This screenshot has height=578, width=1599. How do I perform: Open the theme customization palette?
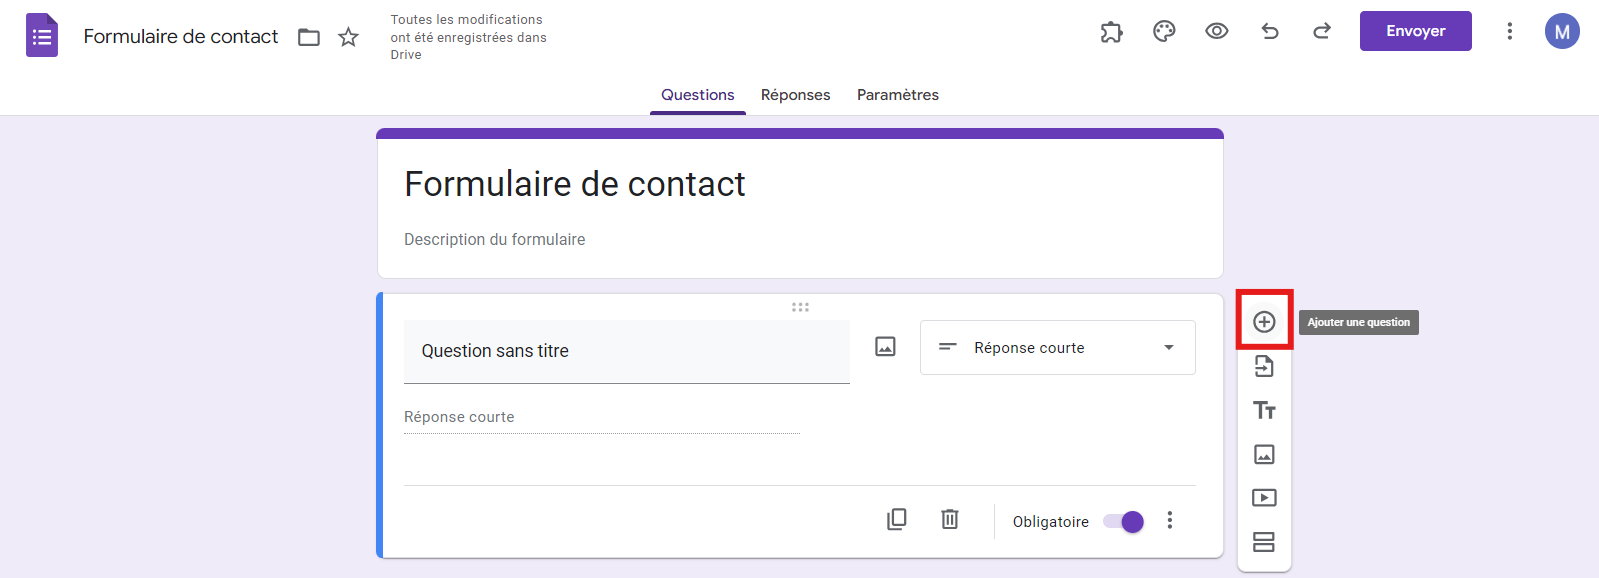click(x=1164, y=32)
